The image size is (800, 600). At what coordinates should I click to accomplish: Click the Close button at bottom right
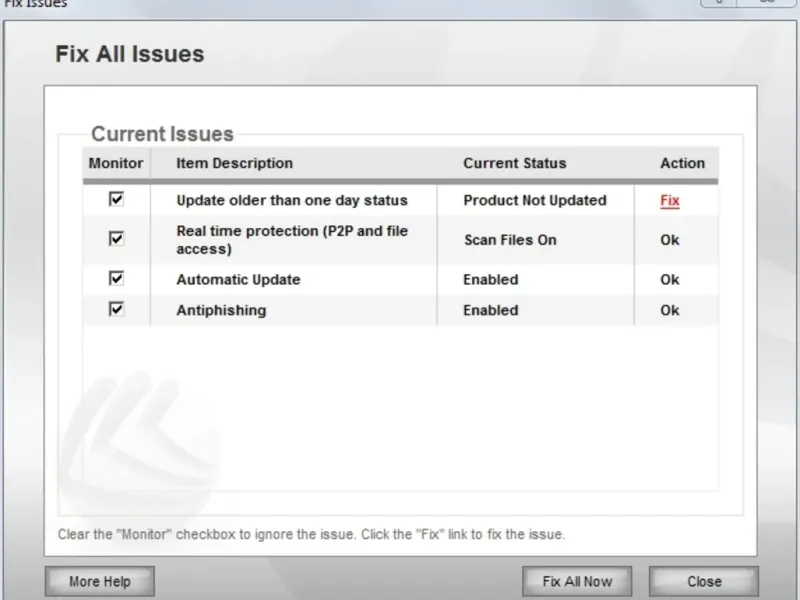tap(704, 581)
